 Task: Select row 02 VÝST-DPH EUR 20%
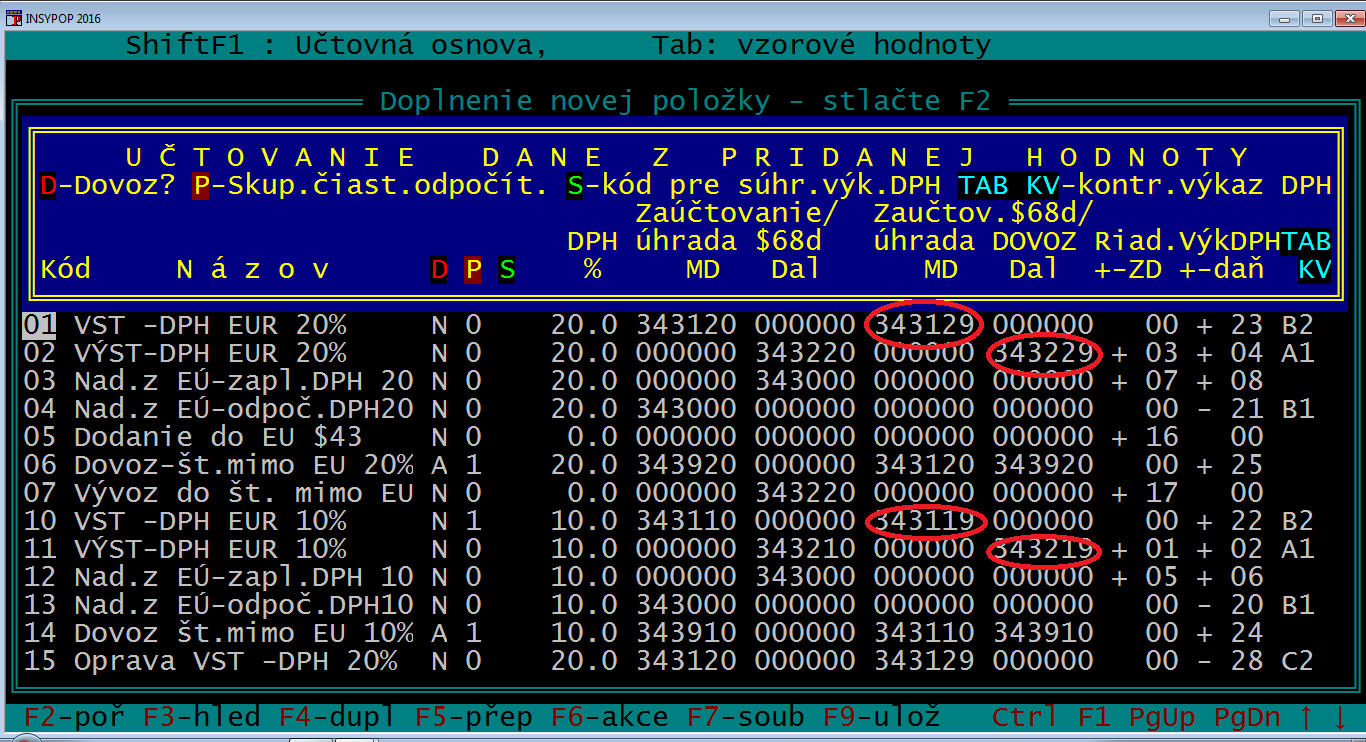[668, 353]
